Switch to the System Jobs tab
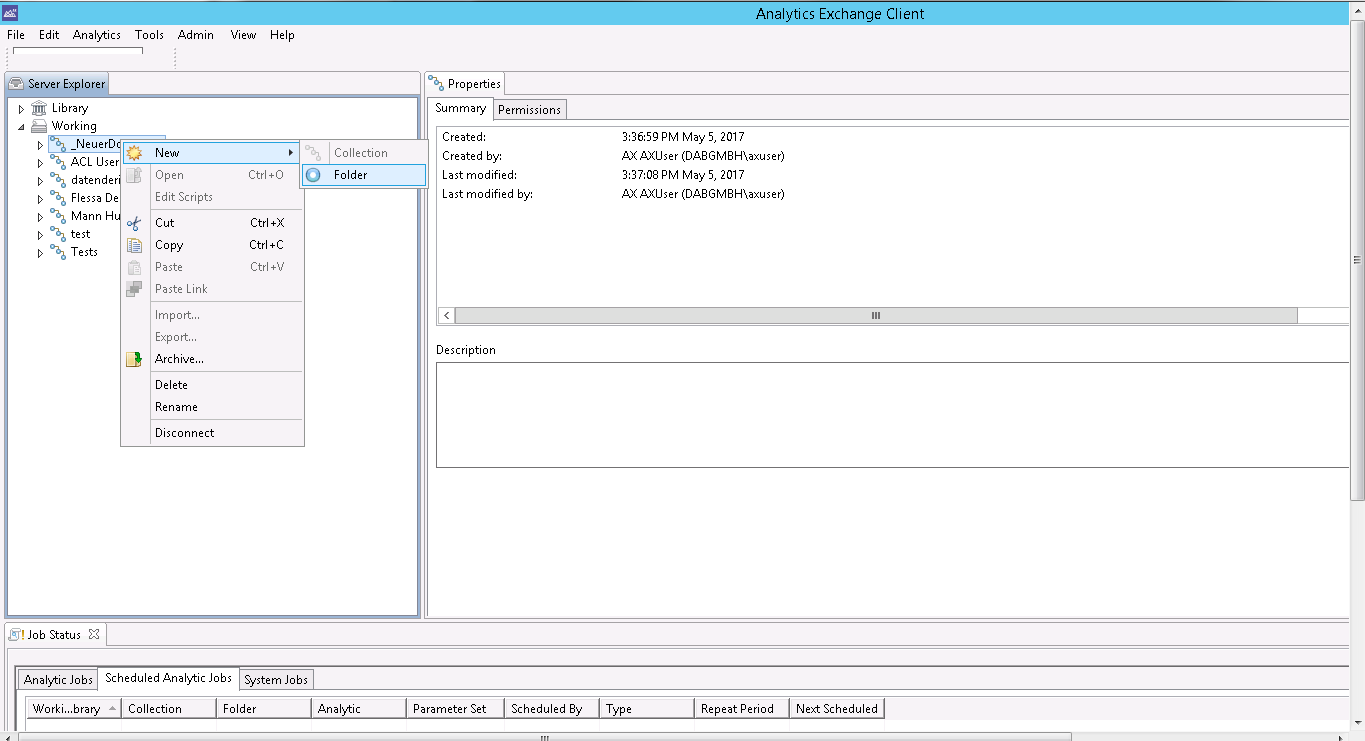The width and height of the screenshot is (1365, 741). [276, 680]
